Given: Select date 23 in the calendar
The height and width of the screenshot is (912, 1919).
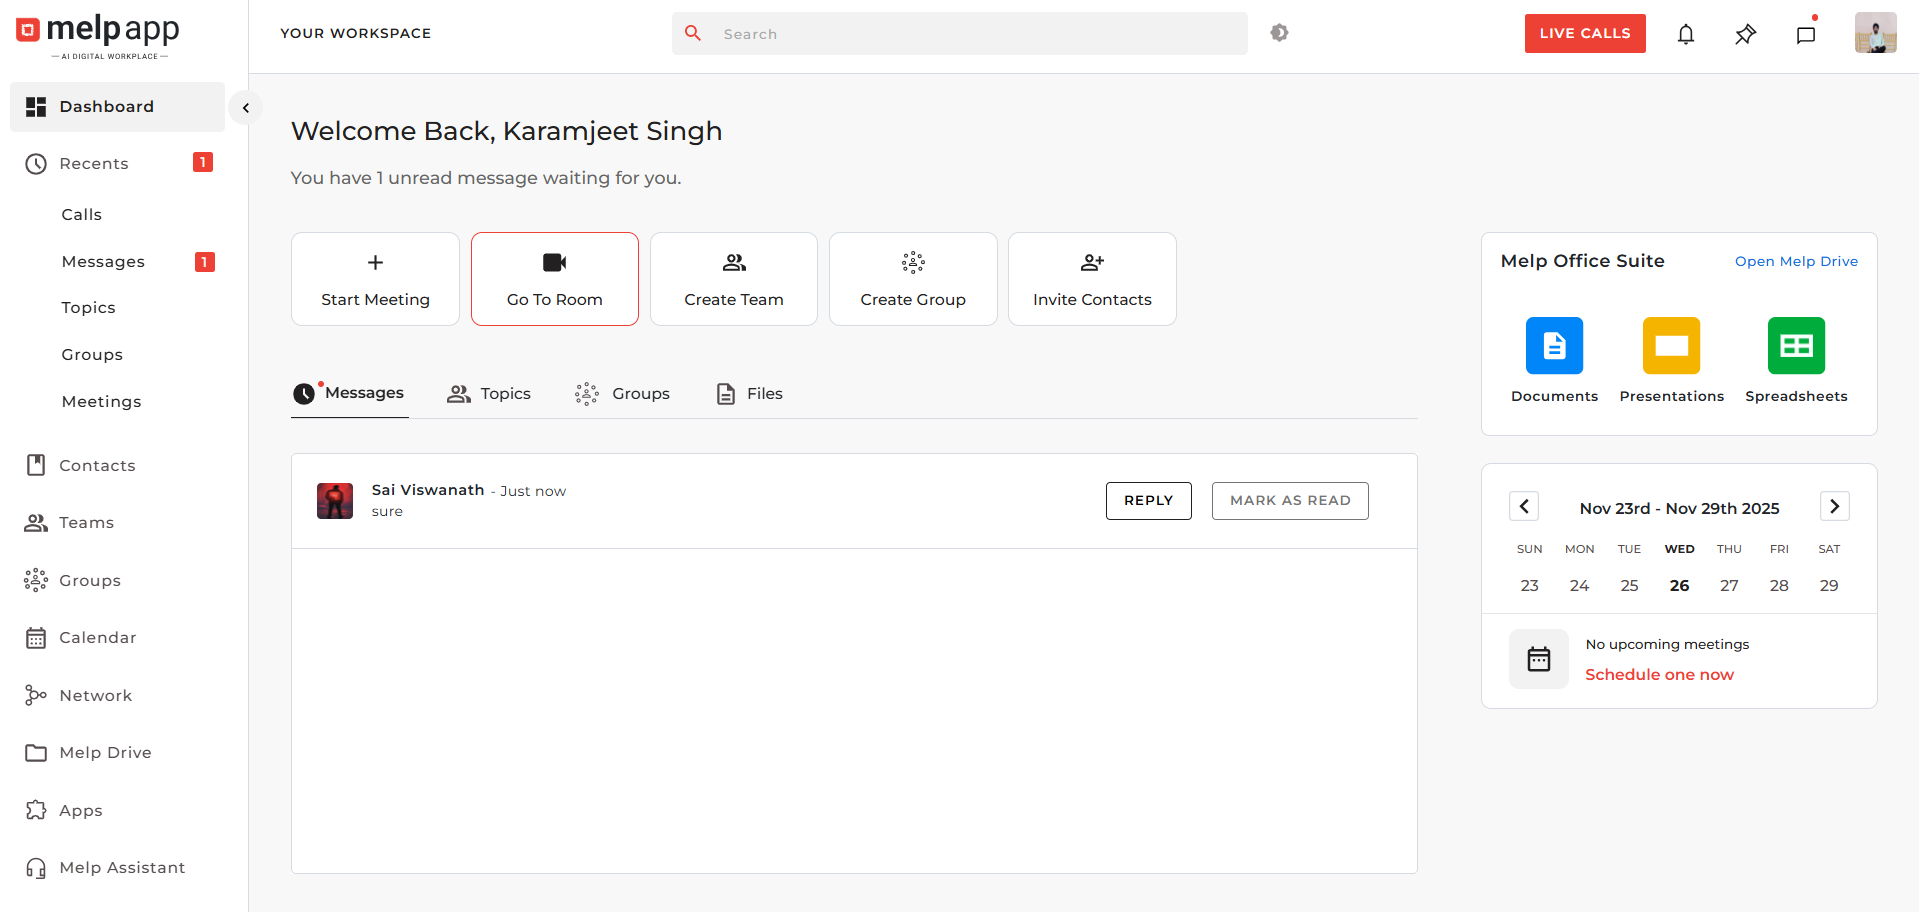Looking at the screenshot, I should click(x=1529, y=586).
